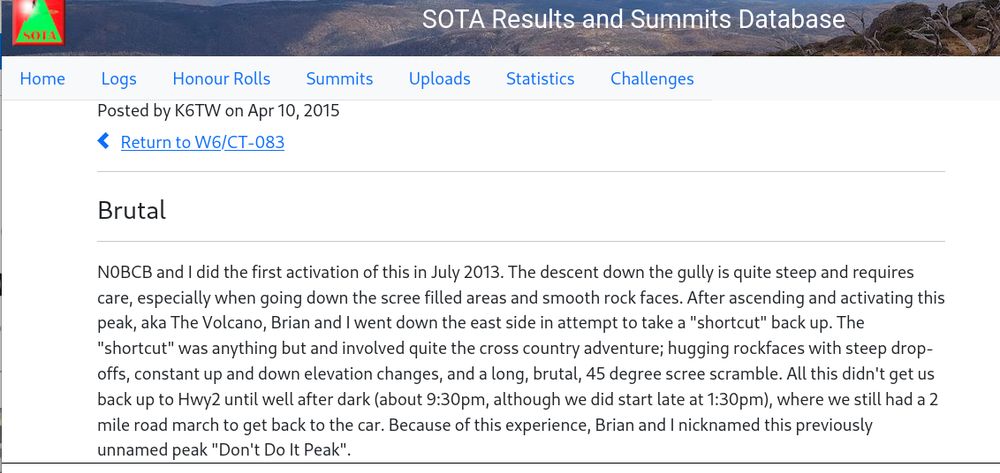This screenshot has width=1000, height=473.
Task: Go to Honour Rolls in the navigation
Action: 221,79
